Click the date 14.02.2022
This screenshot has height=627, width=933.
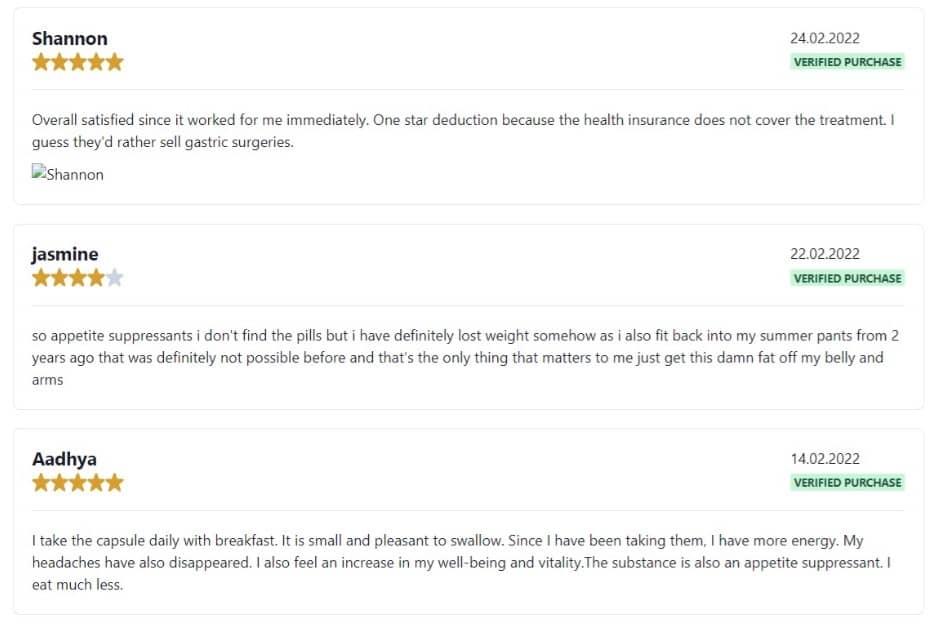[825, 459]
